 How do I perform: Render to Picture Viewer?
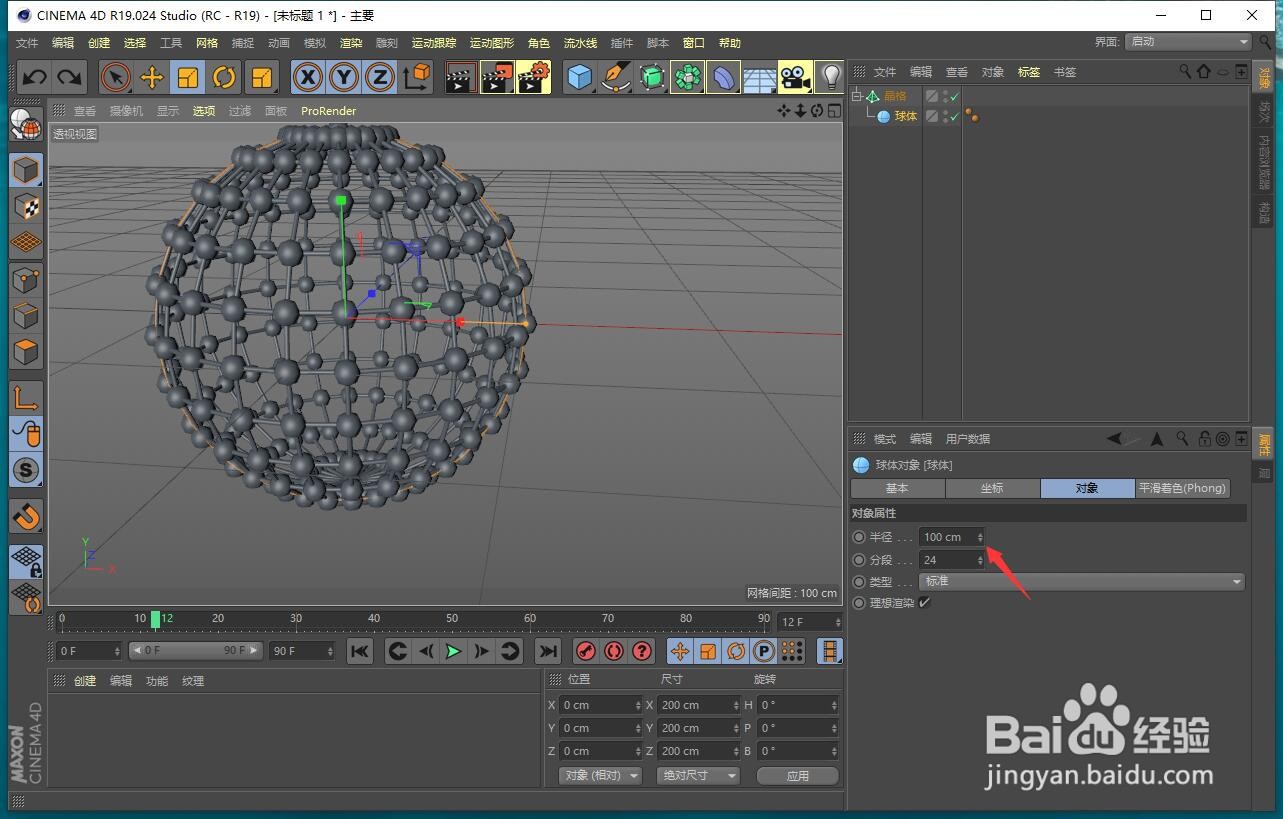coord(497,77)
